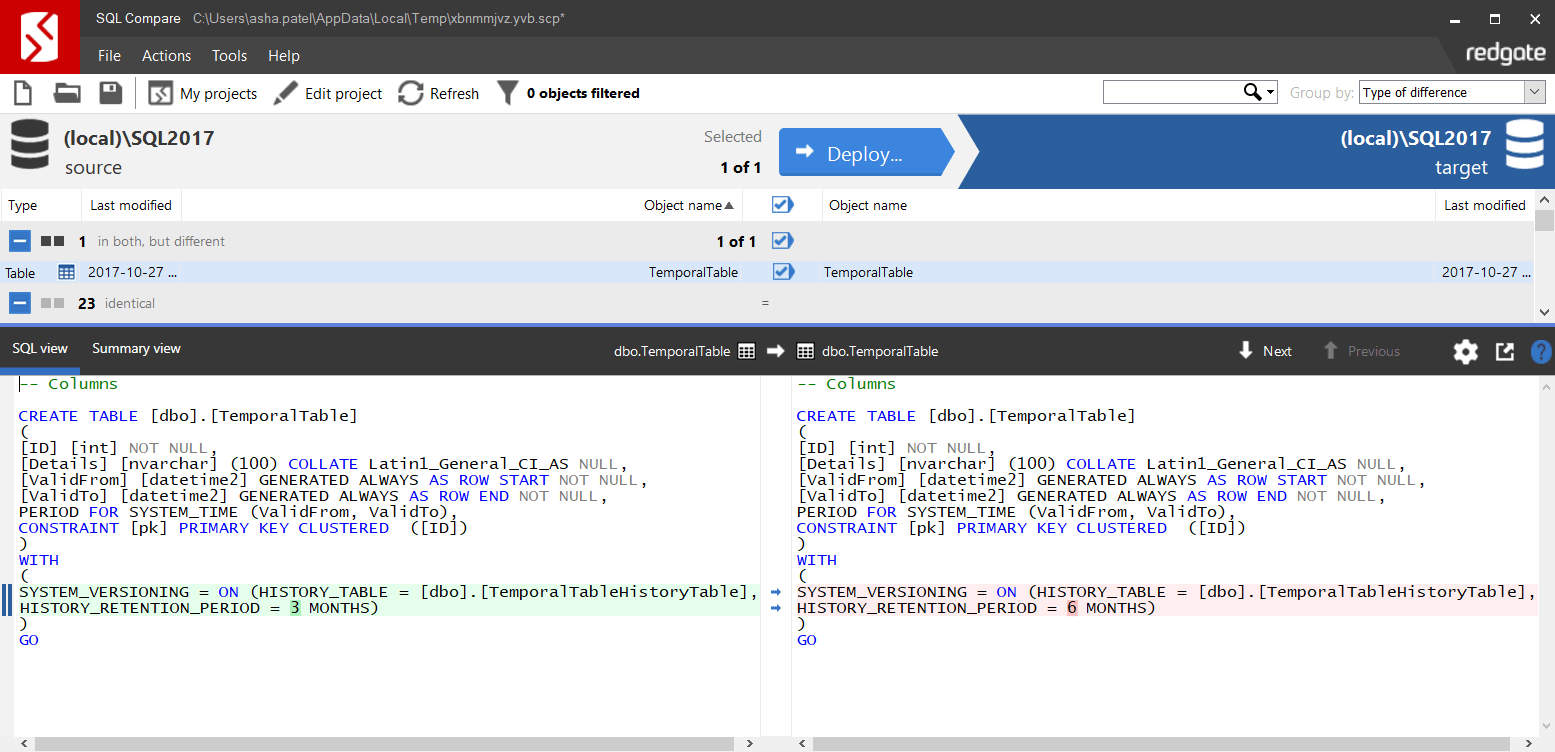
Task: Uncheck the TemporalTable row checkbox
Action: pos(783,272)
